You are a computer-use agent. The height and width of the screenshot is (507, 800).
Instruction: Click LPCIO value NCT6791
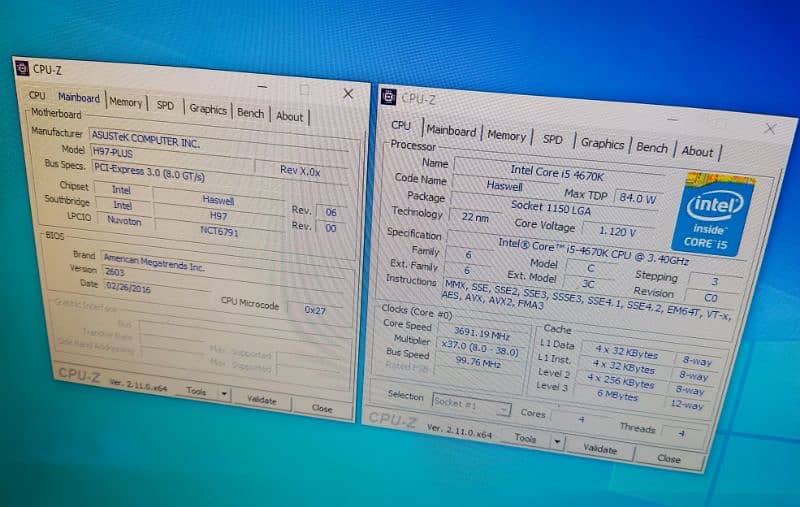[x=219, y=232]
